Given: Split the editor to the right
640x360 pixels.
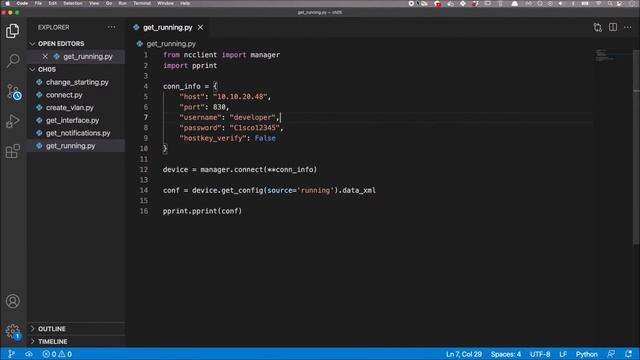Looking at the screenshot, I should [613, 27].
